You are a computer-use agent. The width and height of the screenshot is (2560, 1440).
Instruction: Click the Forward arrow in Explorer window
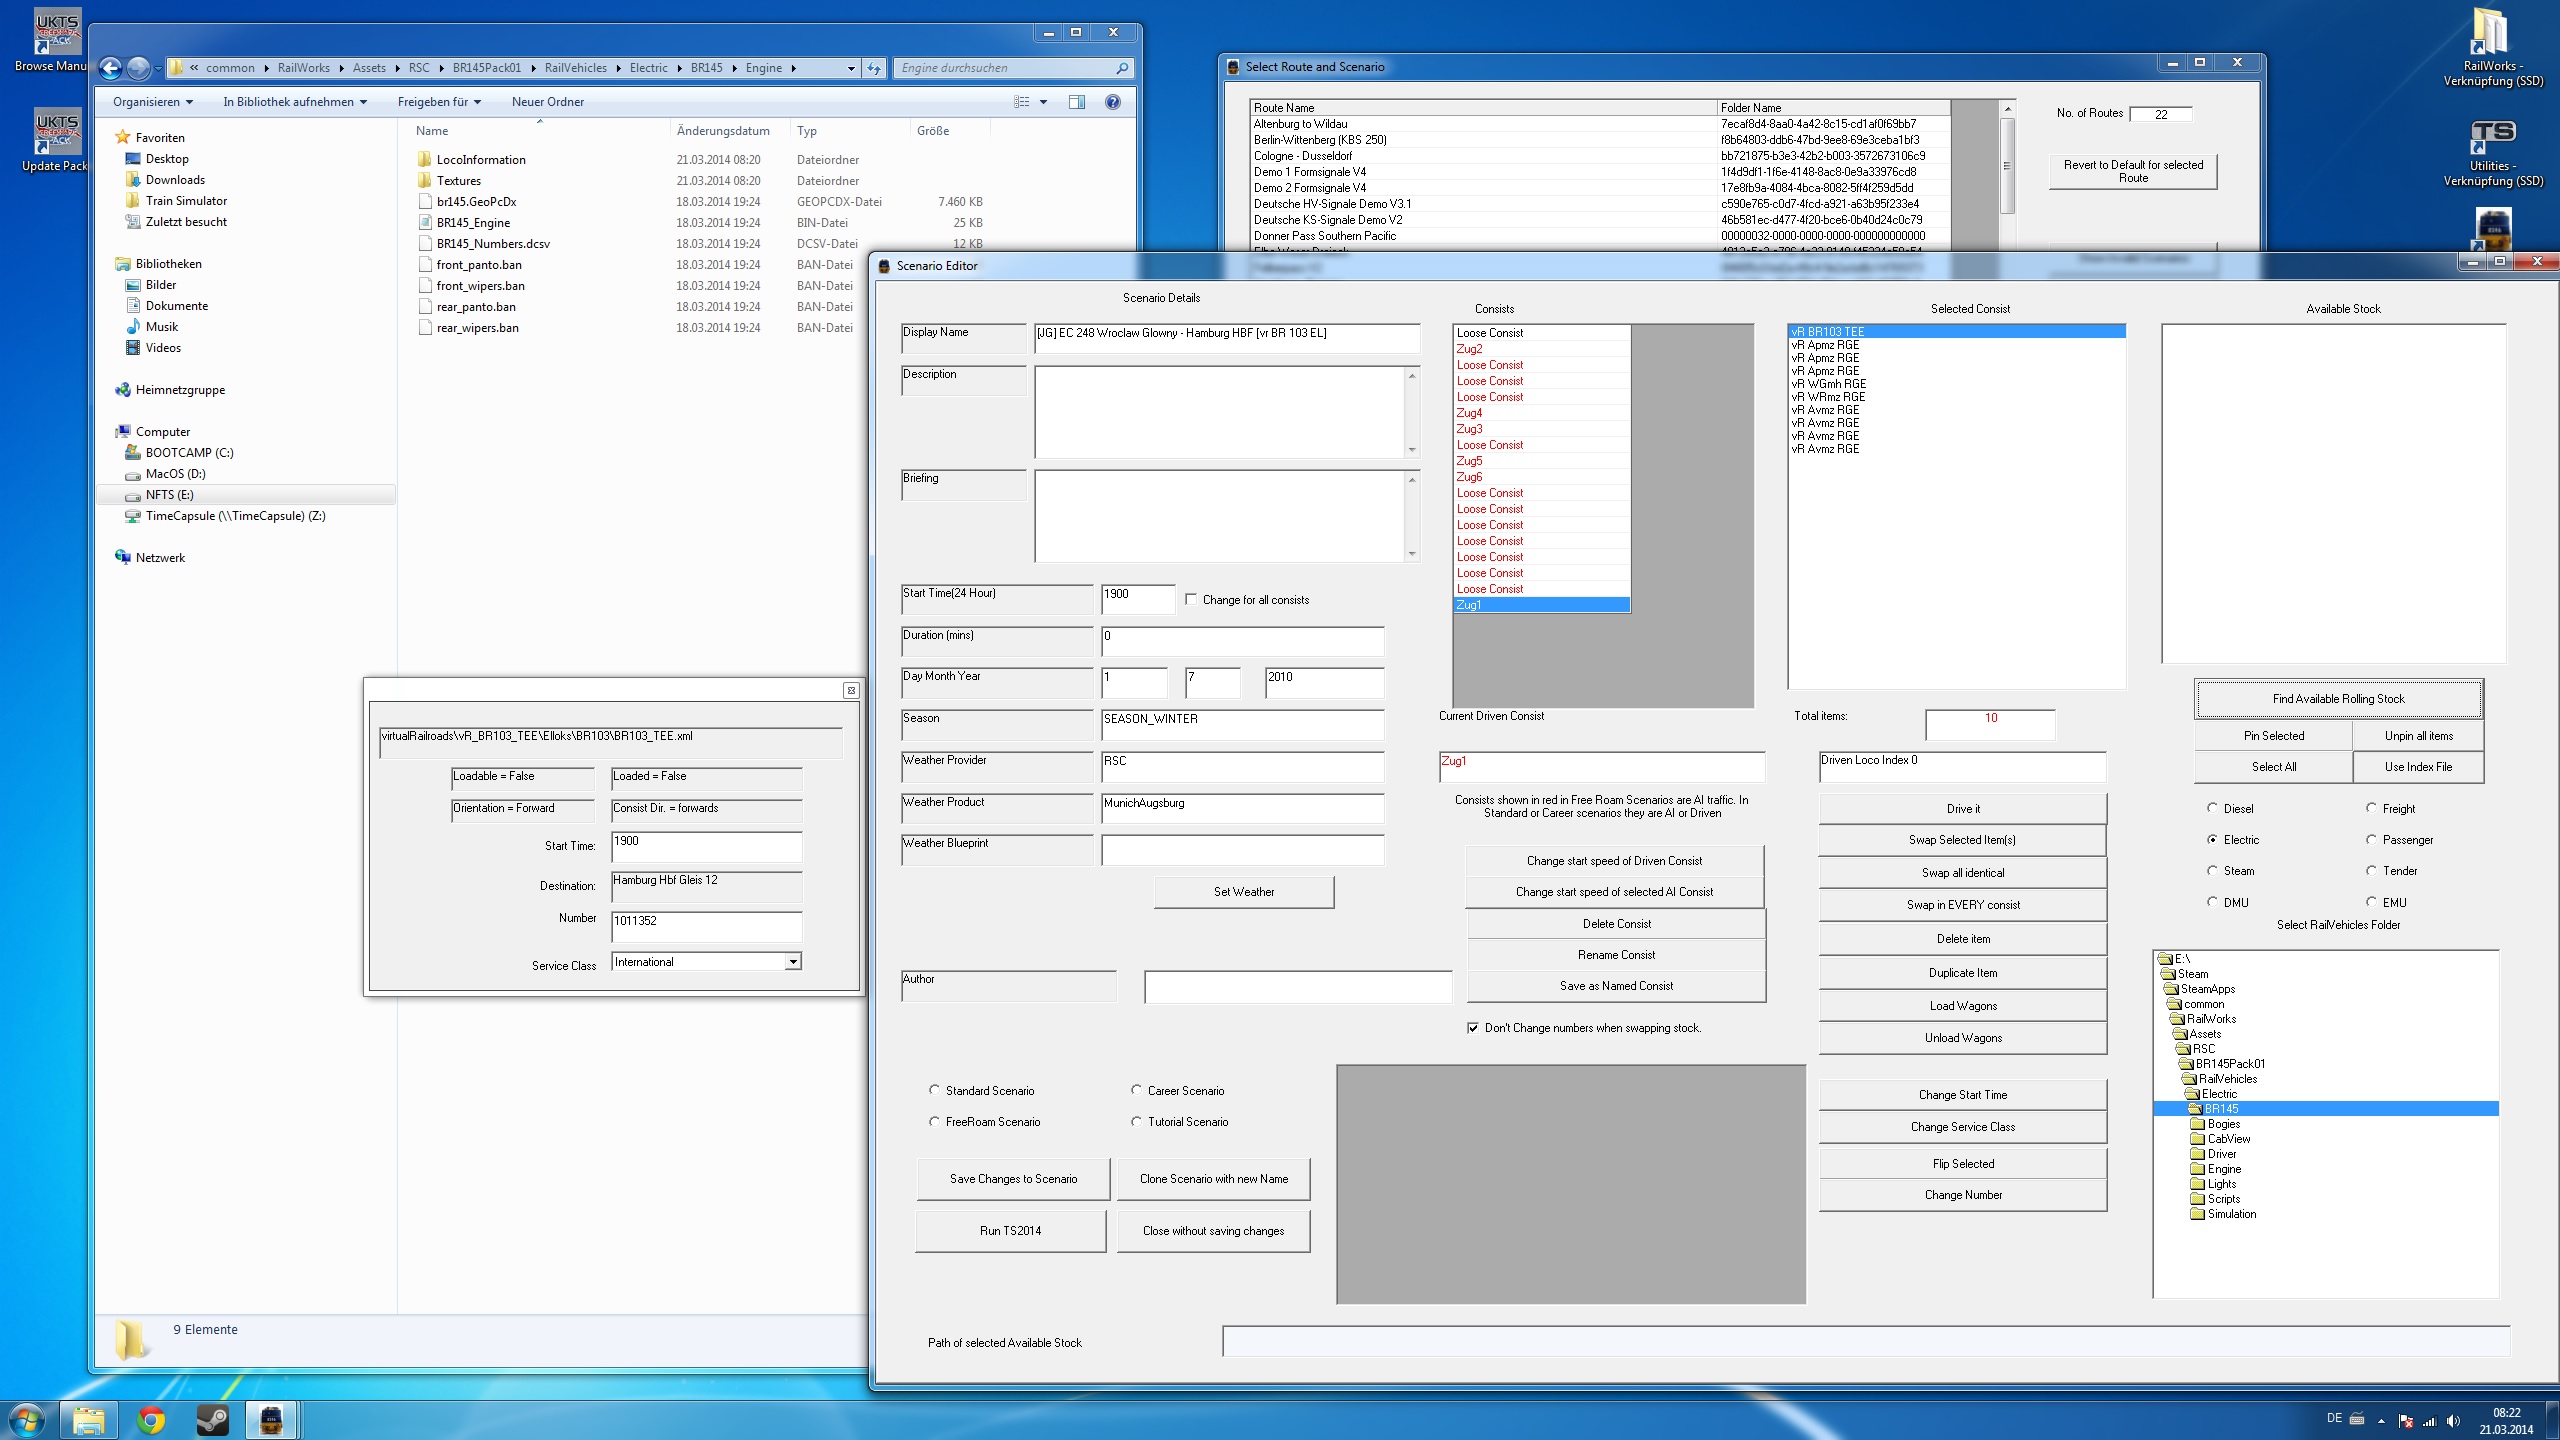tap(139, 68)
